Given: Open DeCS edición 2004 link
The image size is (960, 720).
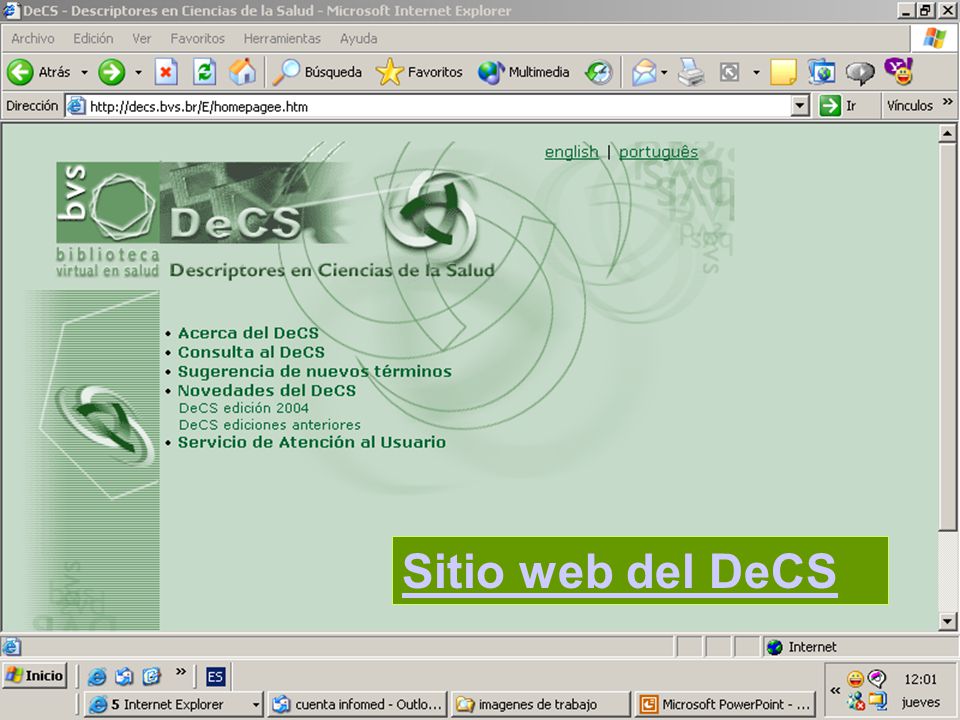Looking at the screenshot, I should 244,408.
